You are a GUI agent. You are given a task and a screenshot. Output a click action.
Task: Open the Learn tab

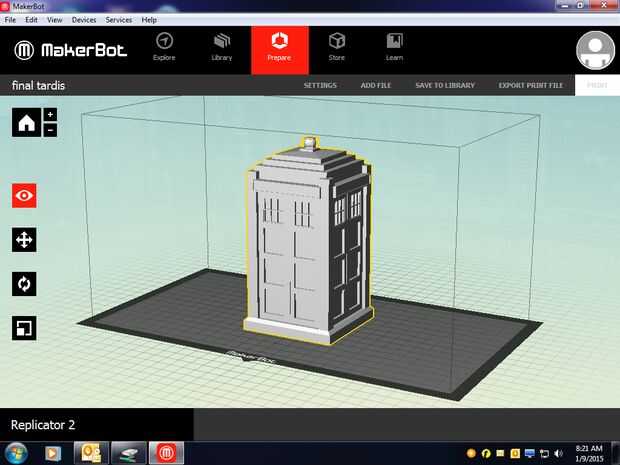(394, 47)
